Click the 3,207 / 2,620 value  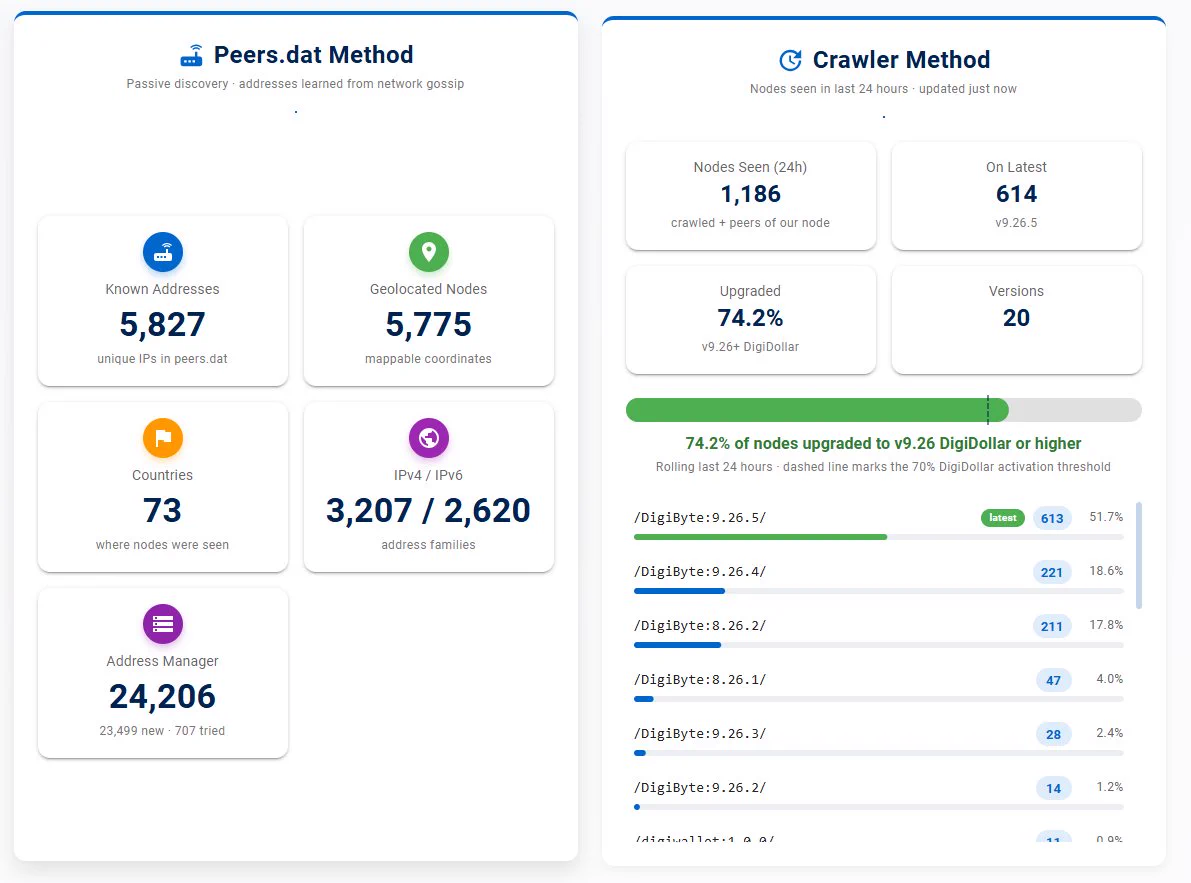click(428, 510)
